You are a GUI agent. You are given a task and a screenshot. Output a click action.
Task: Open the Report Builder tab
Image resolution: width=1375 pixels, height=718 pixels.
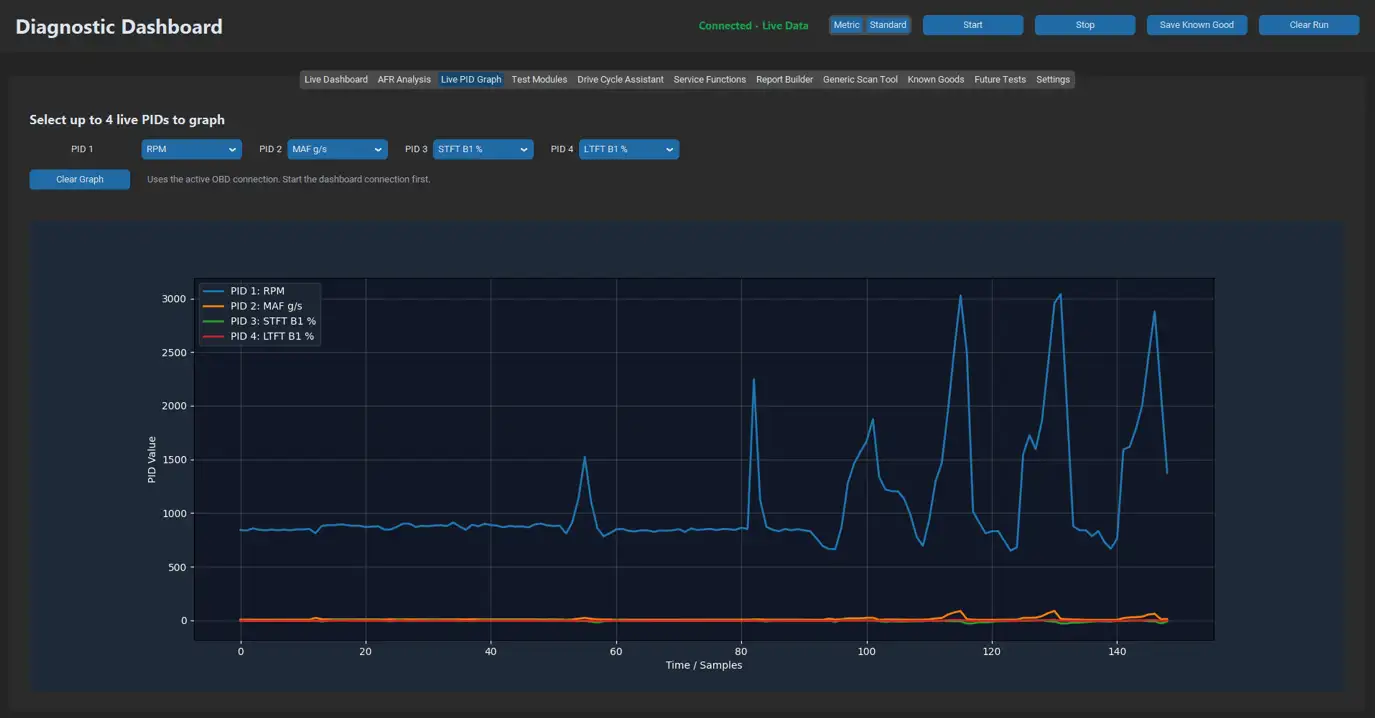pos(784,79)
